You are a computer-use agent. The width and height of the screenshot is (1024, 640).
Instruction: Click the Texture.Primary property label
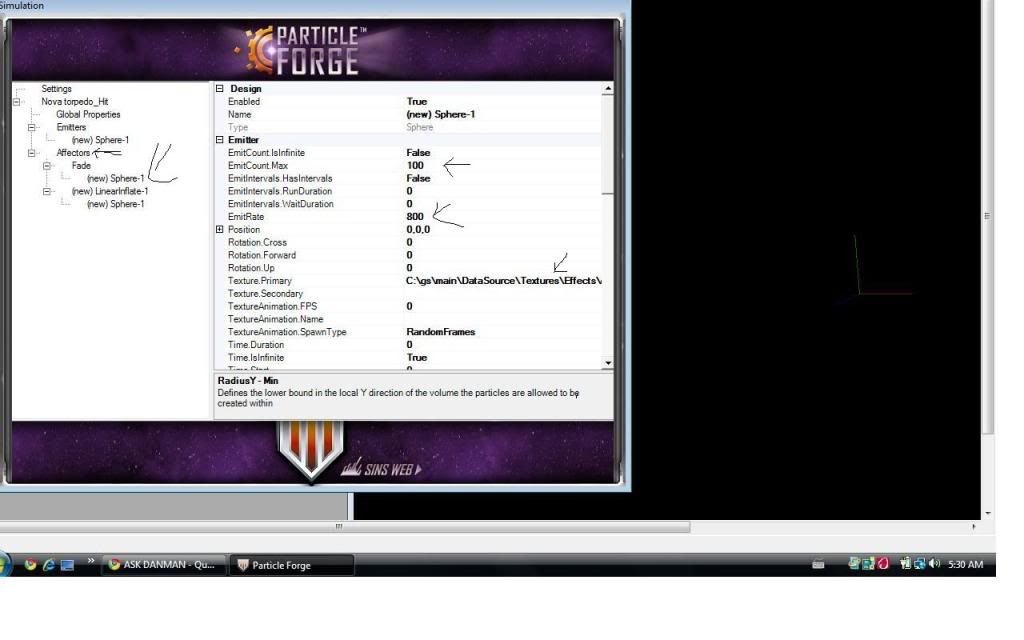pyautogui.click(x=260, y=281)
